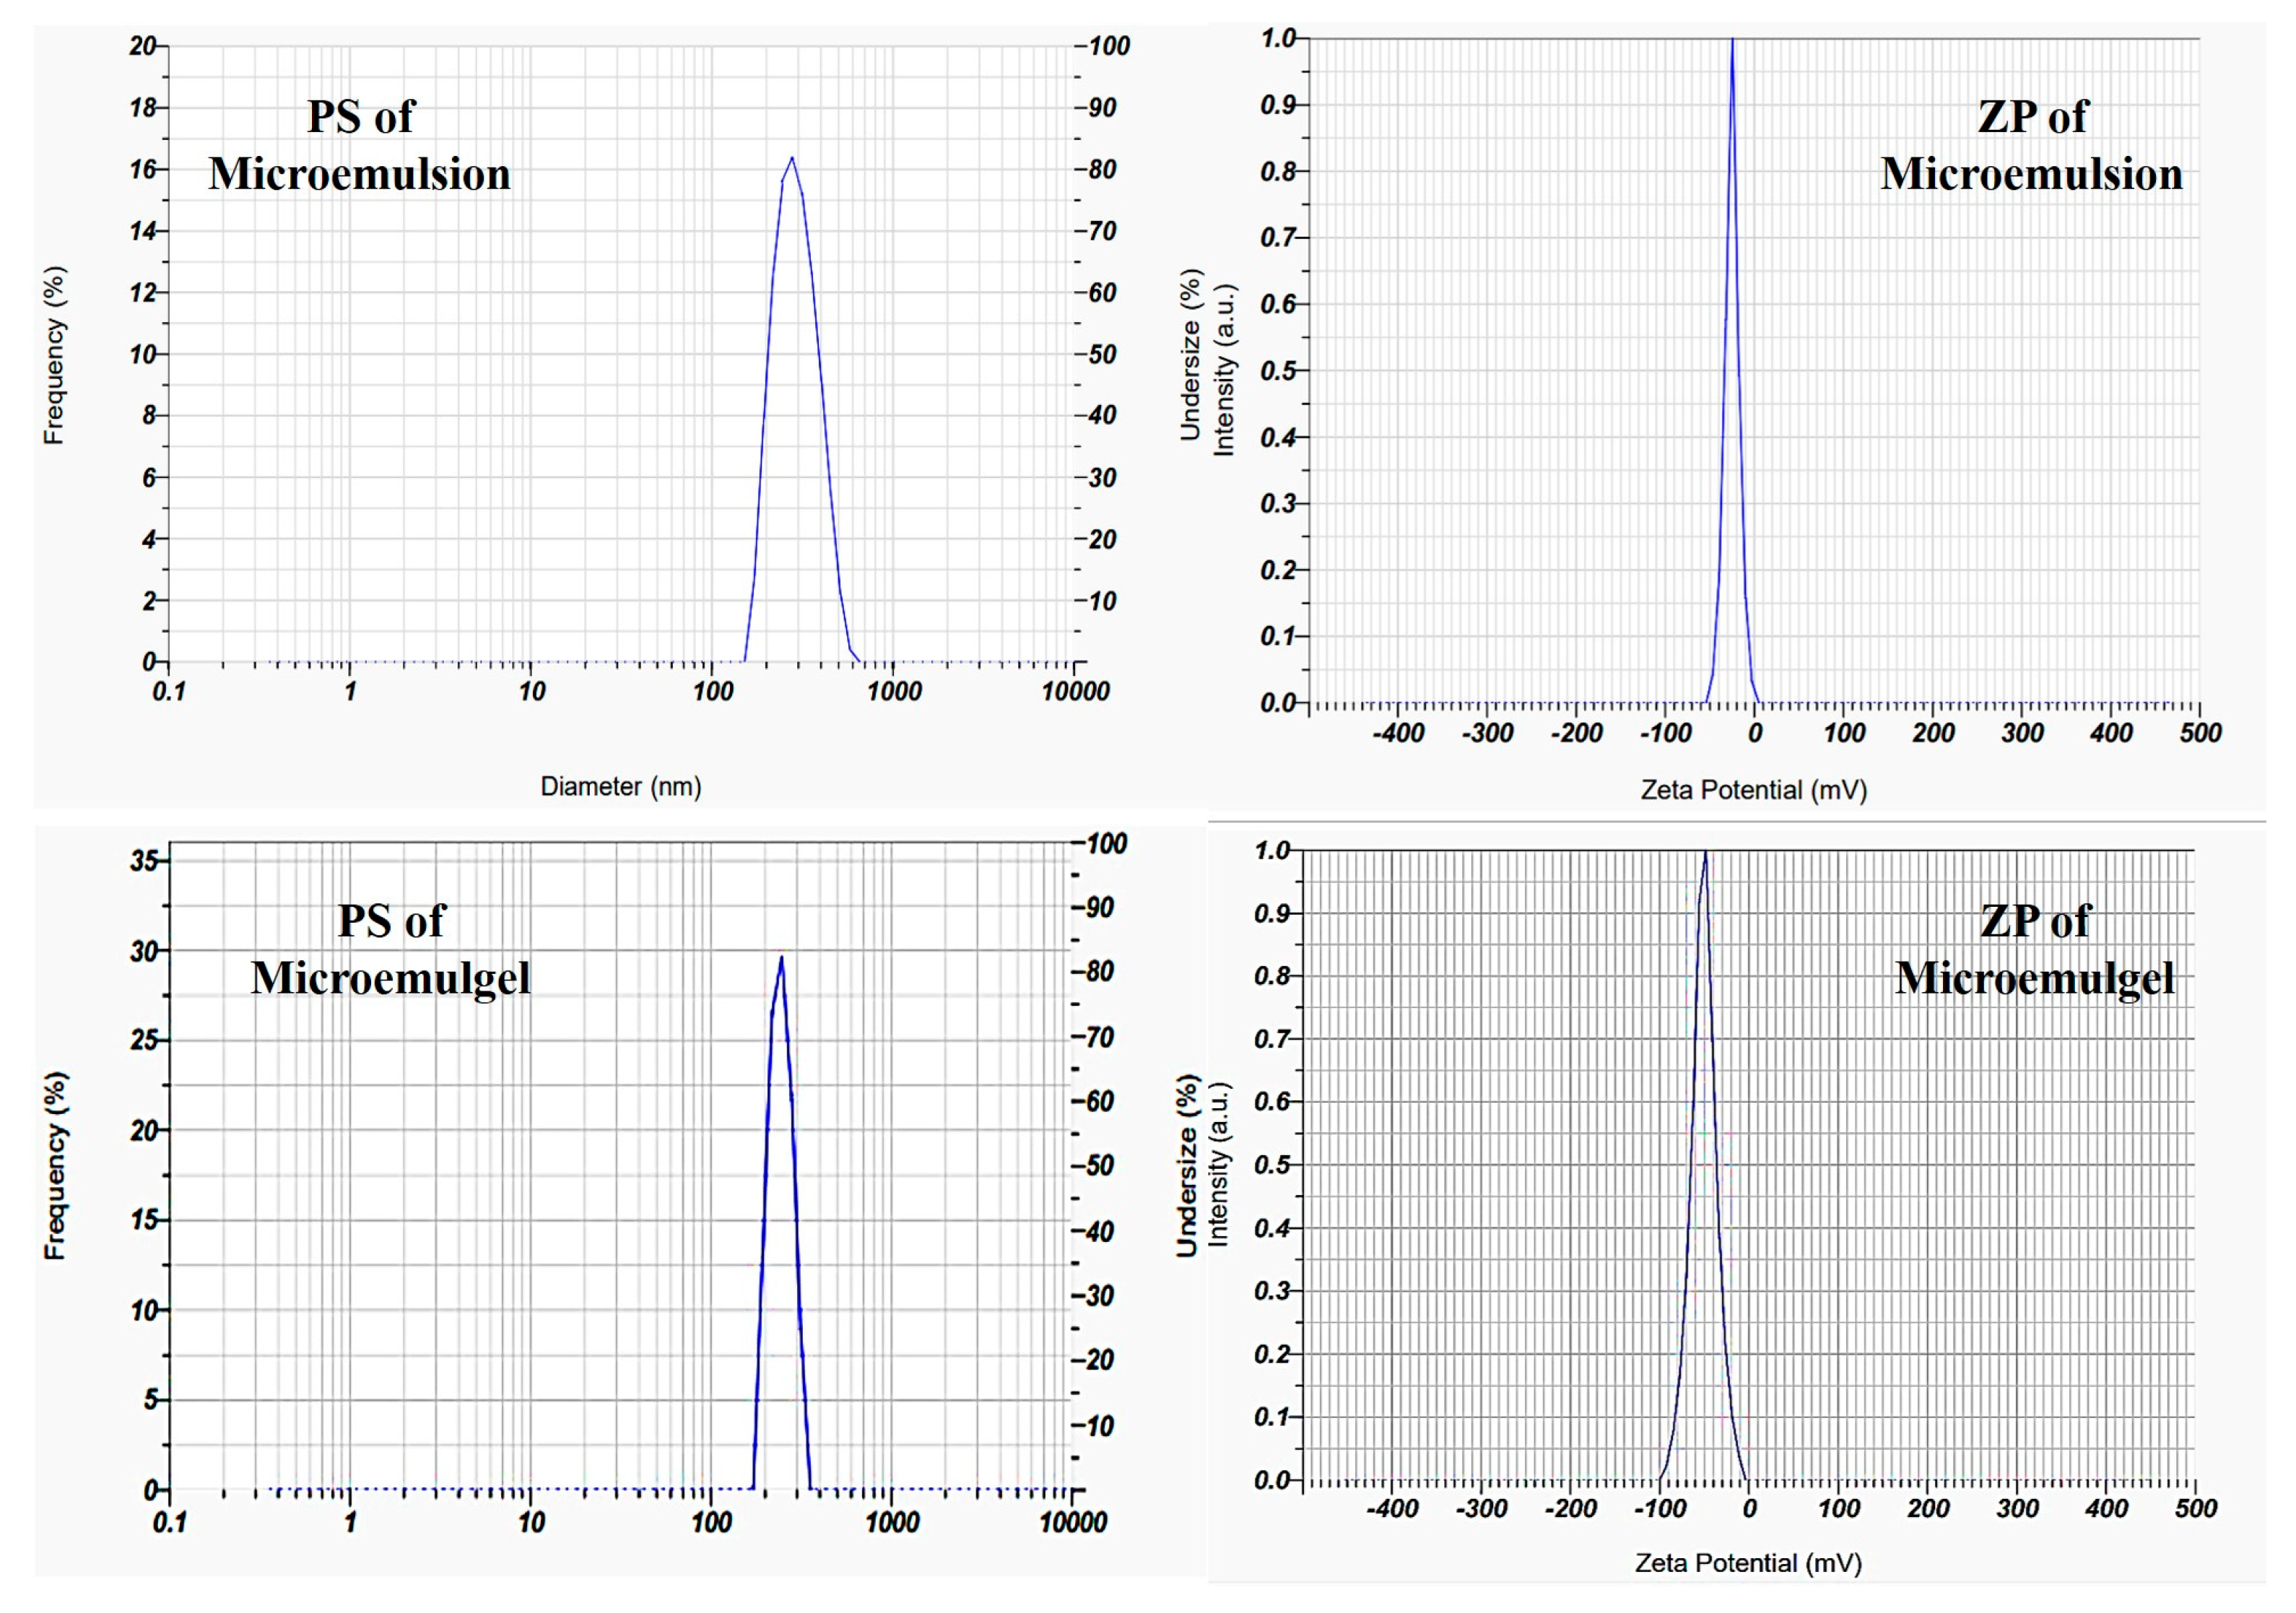The image size is (2296, 1613).
Task: Click x-axis tick '-100' in ZP of Microemulsion chart
Action: 1666,733
